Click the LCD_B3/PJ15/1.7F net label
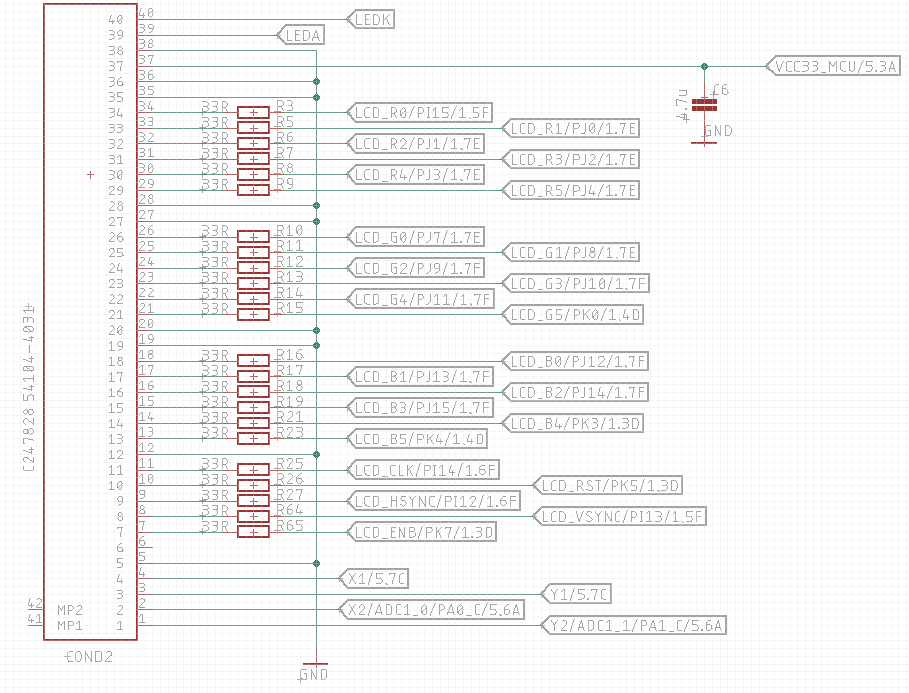Viewport: 909px width, 693px height. (x=420, y=408)
